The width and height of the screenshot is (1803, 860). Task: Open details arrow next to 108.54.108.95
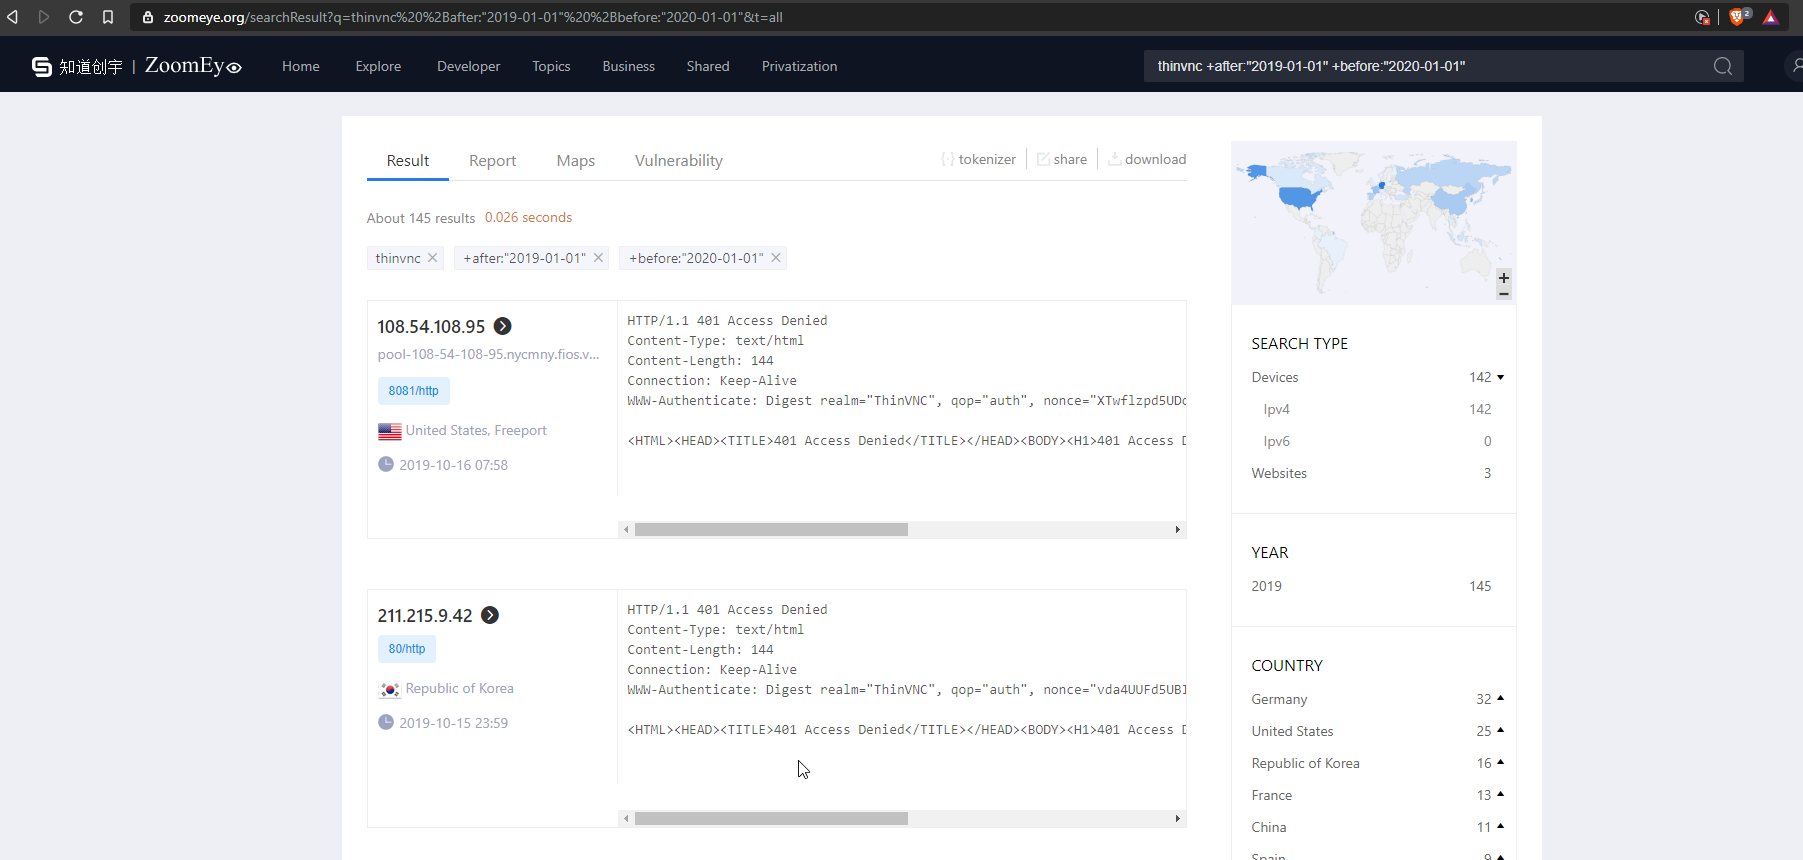503,326
